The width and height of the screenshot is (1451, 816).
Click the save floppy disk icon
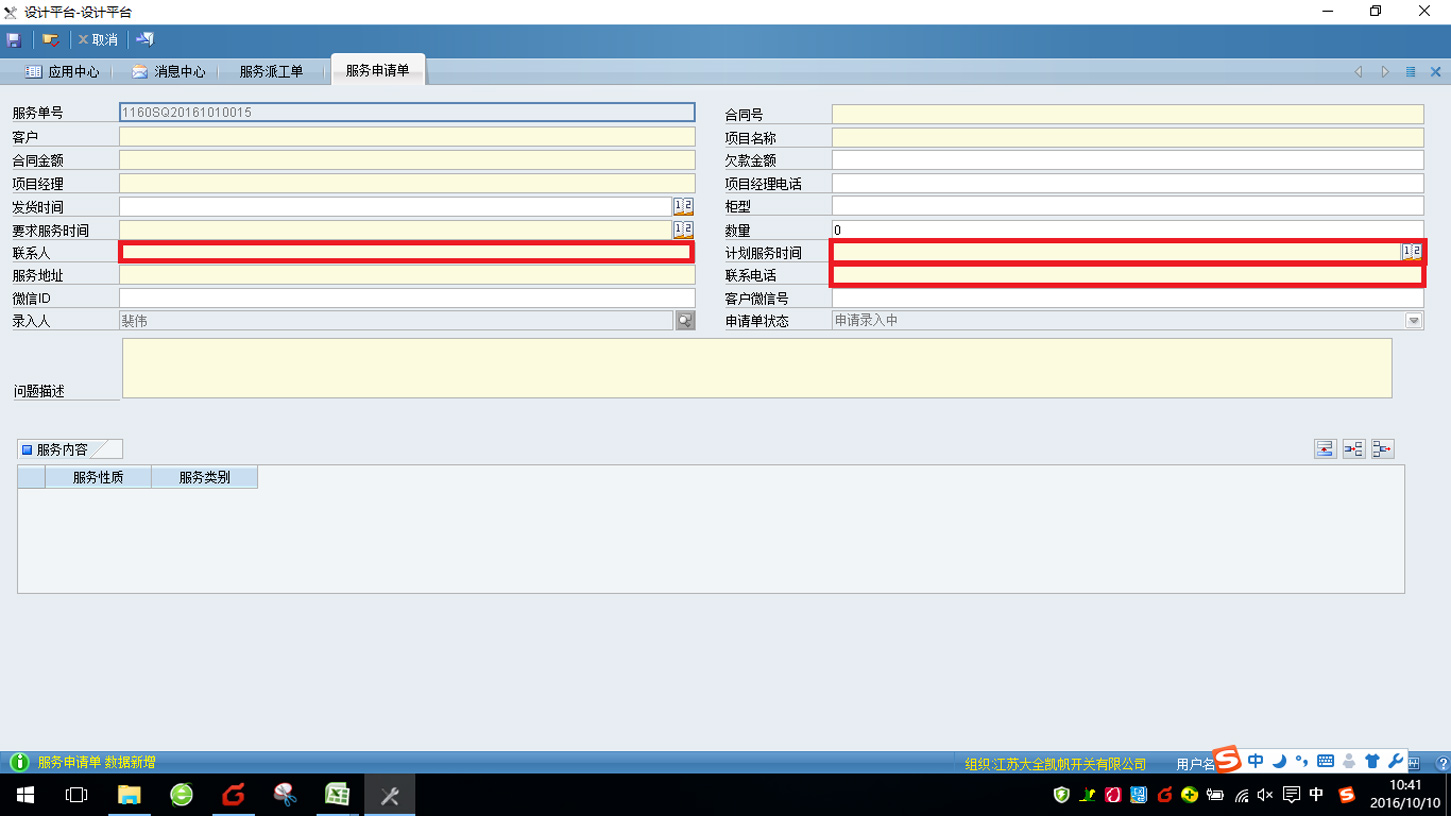coord(14,40)
